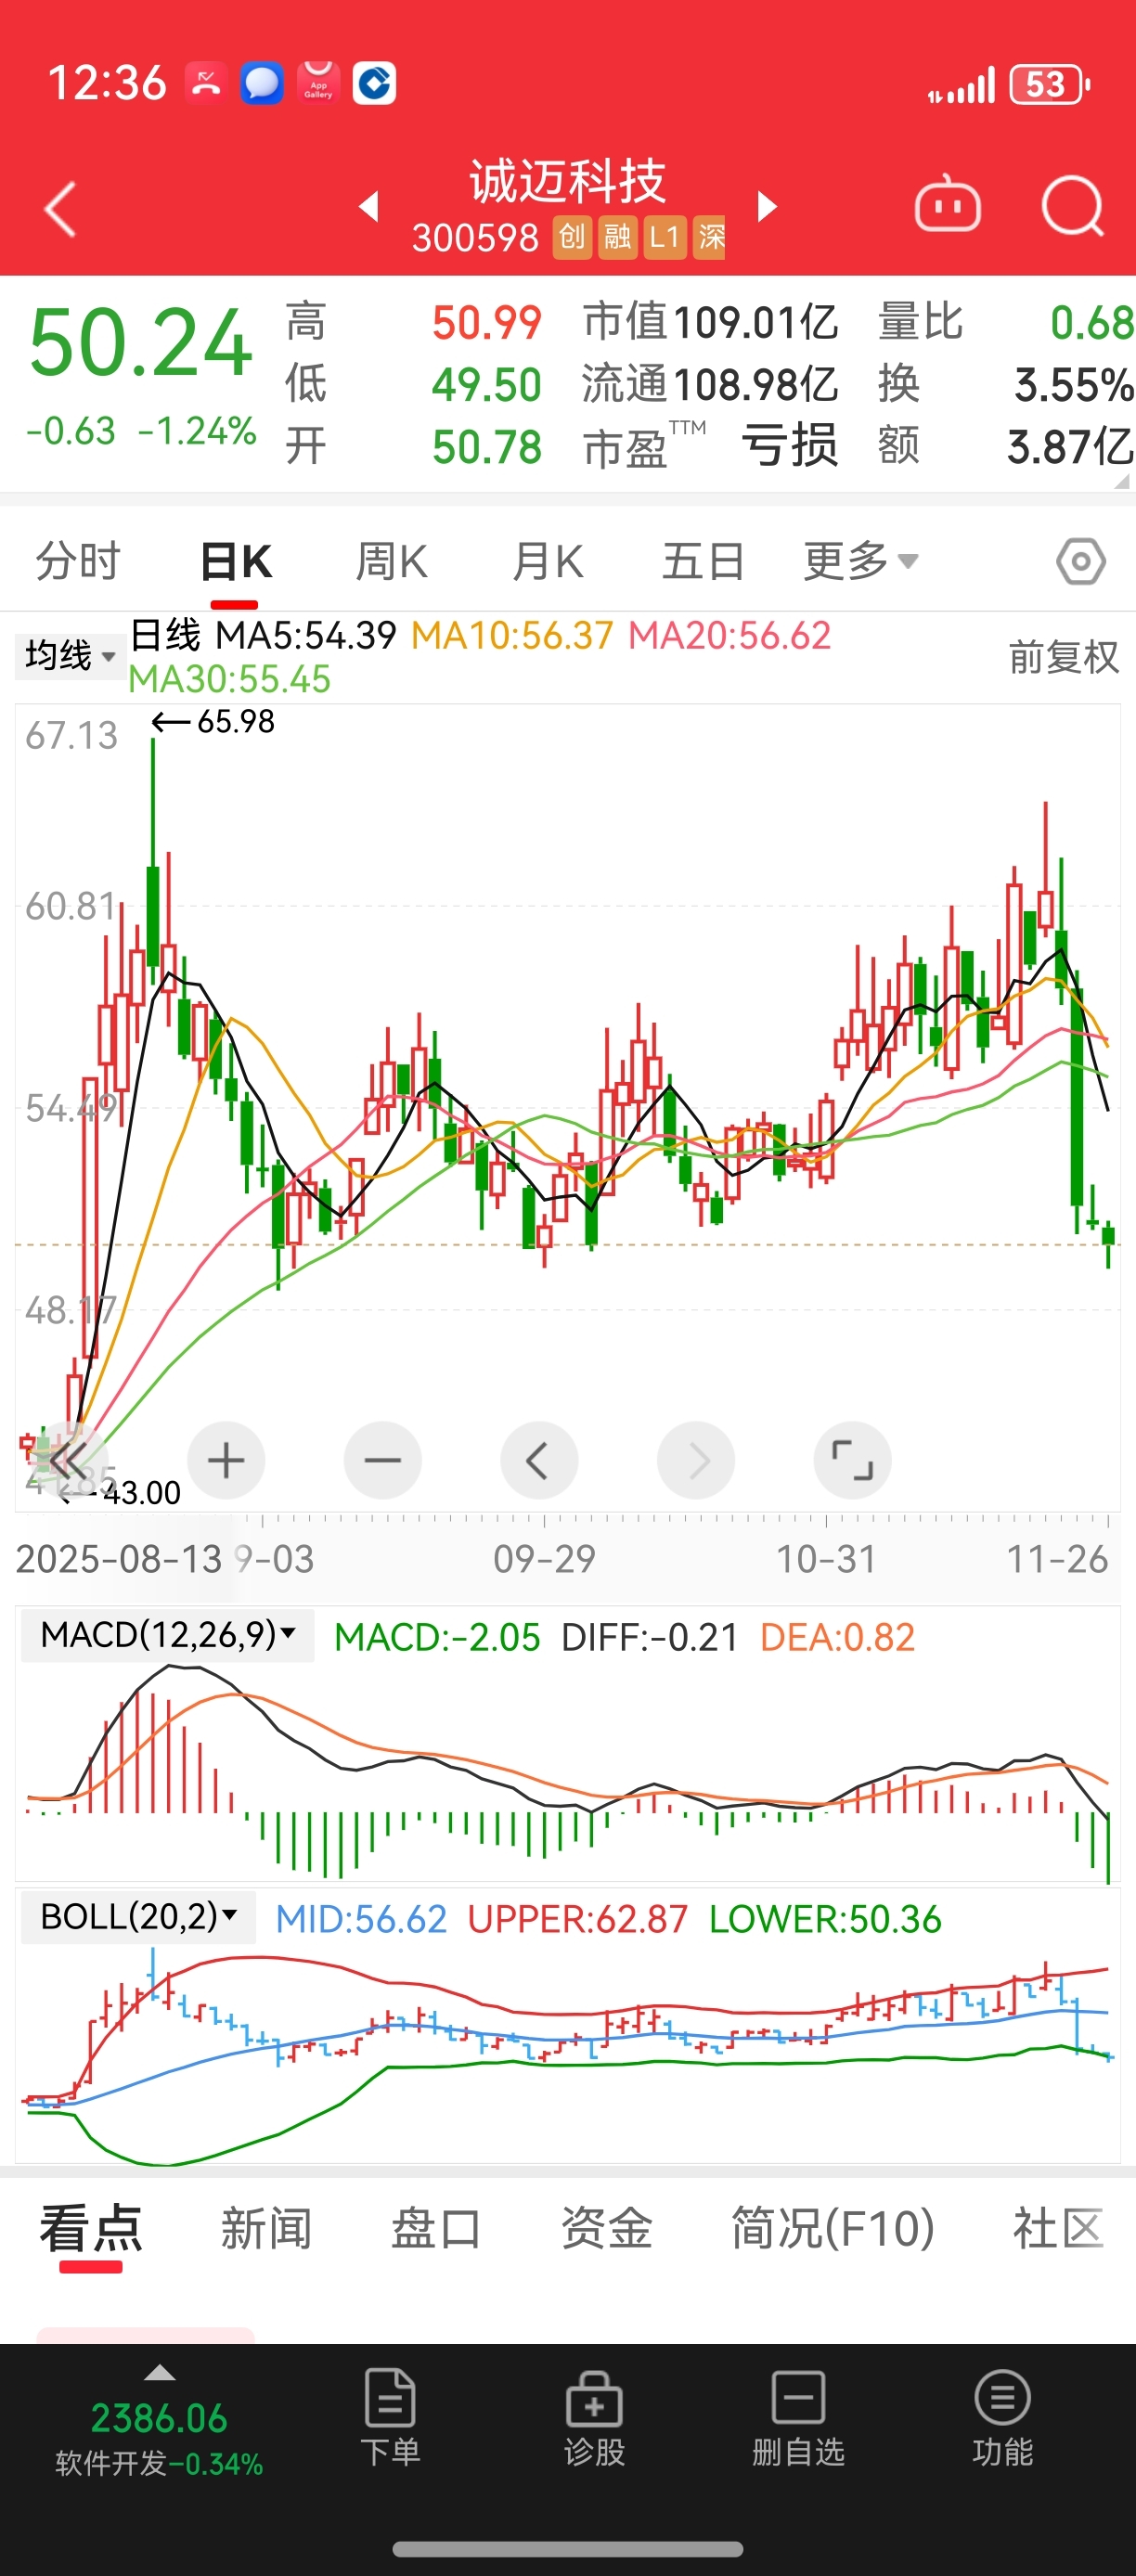Screen dimensions: 1136x2576
Task: Open 下单 order icon
Action: point(390,2417)
